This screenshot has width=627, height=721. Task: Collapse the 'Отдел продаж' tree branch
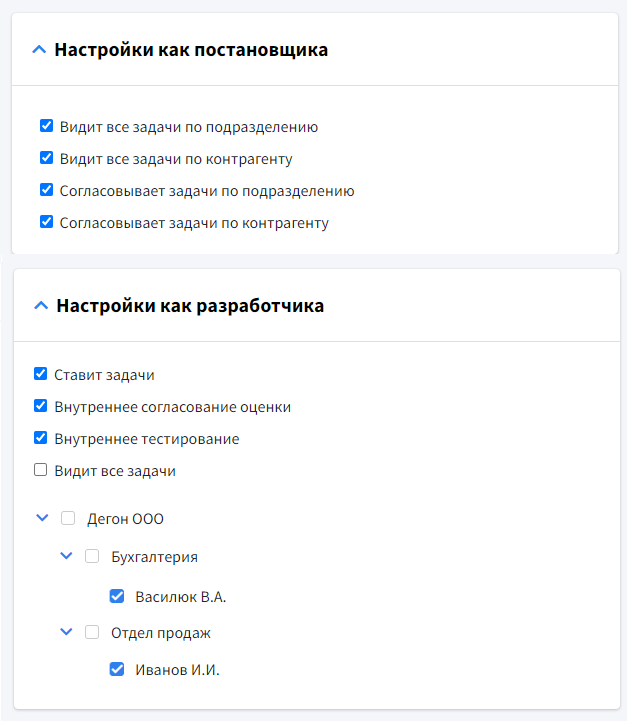click(67, 632)
